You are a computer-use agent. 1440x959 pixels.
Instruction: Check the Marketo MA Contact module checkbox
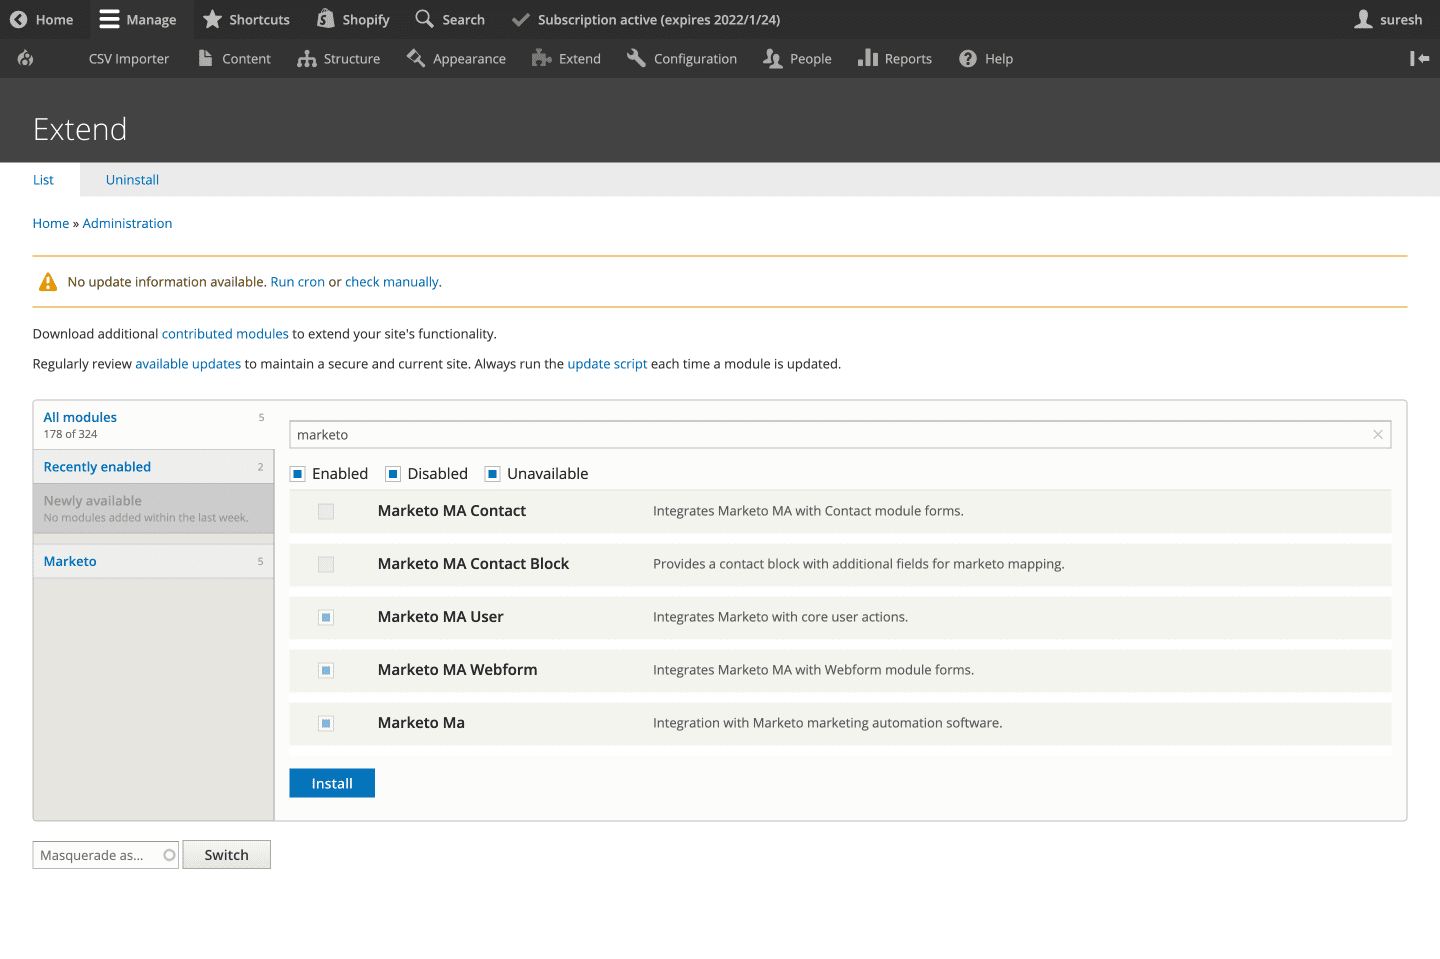click(326, 512)
